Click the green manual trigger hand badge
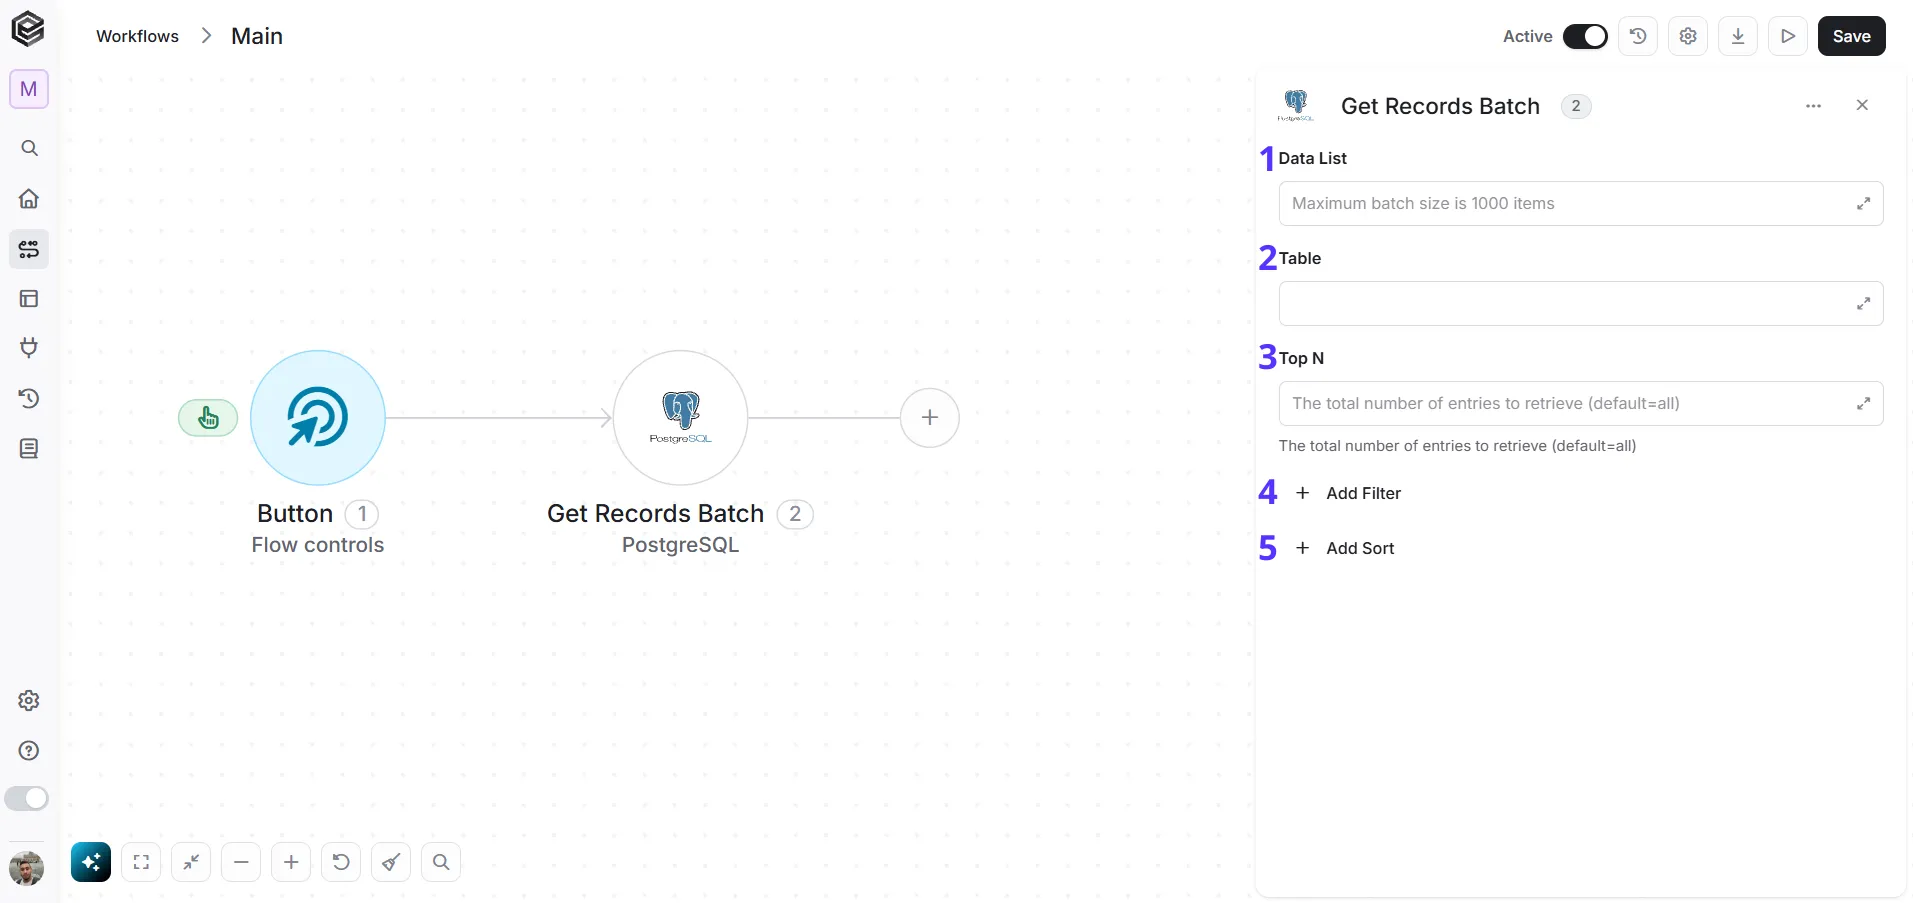This screenshot has height=903, width=1913. (208, 418)
